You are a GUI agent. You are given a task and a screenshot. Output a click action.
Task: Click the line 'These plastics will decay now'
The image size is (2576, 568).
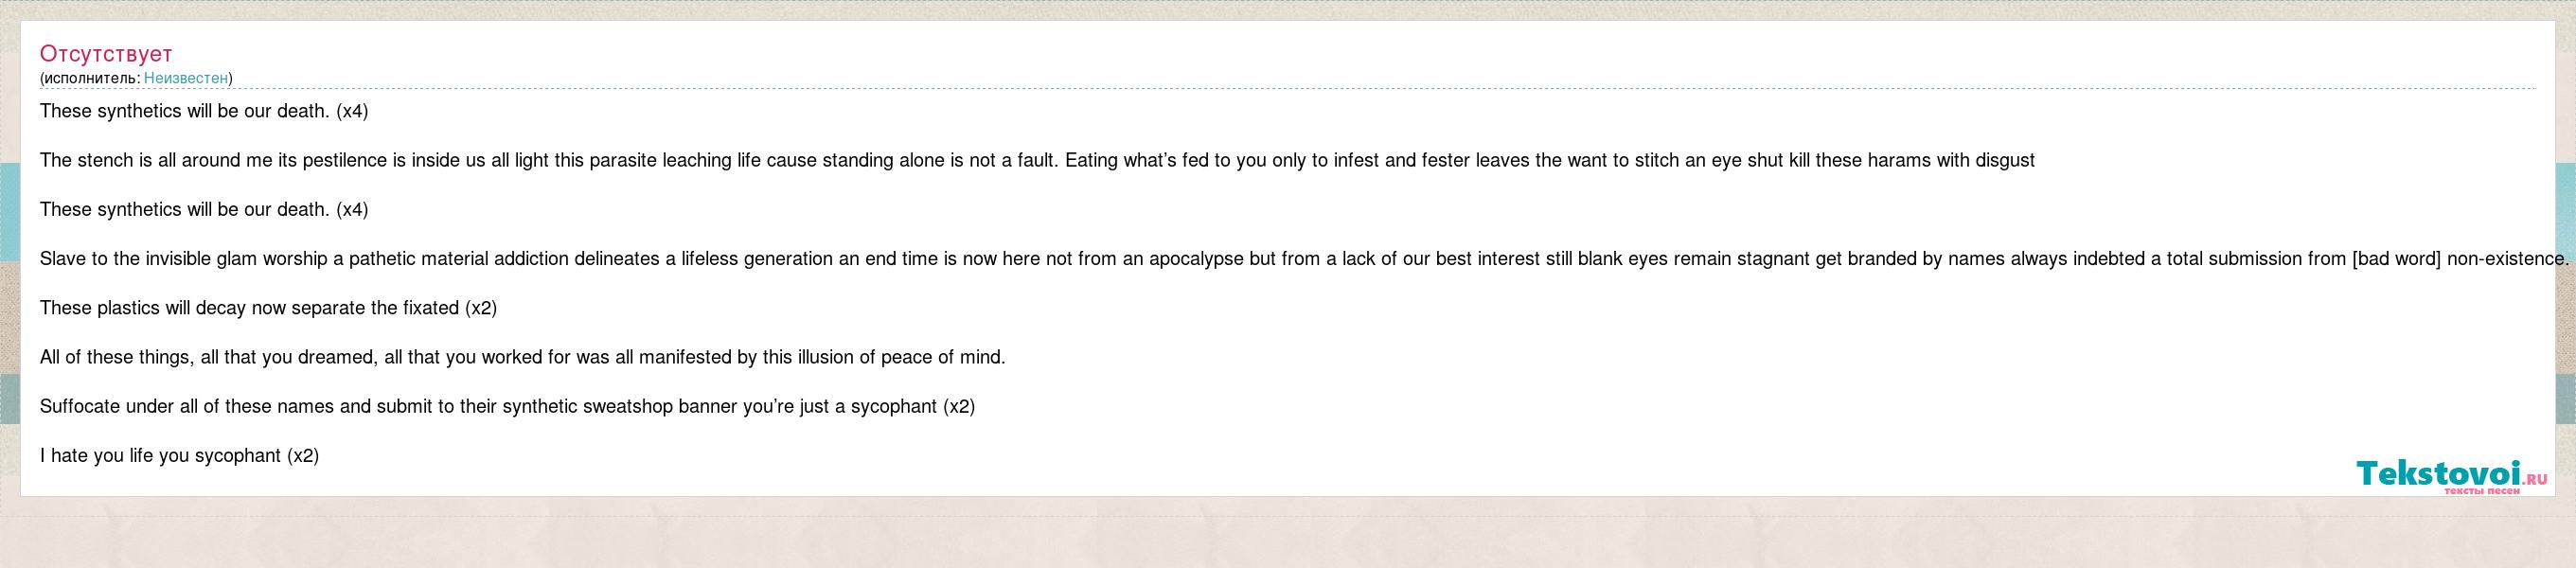click(268, 308)
